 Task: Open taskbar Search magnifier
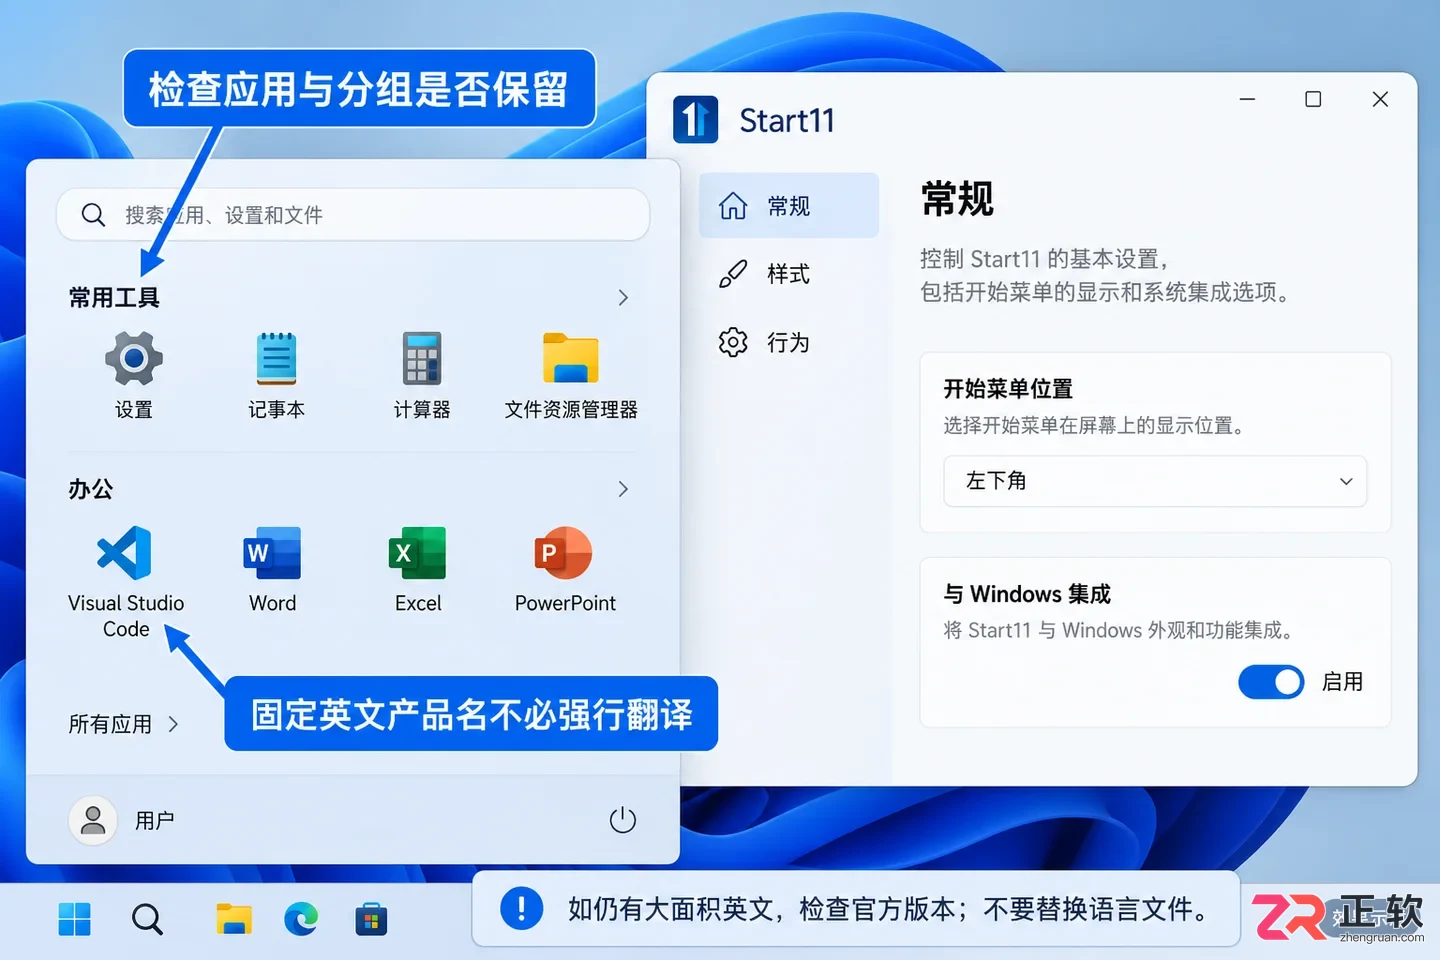coord(147,919)
